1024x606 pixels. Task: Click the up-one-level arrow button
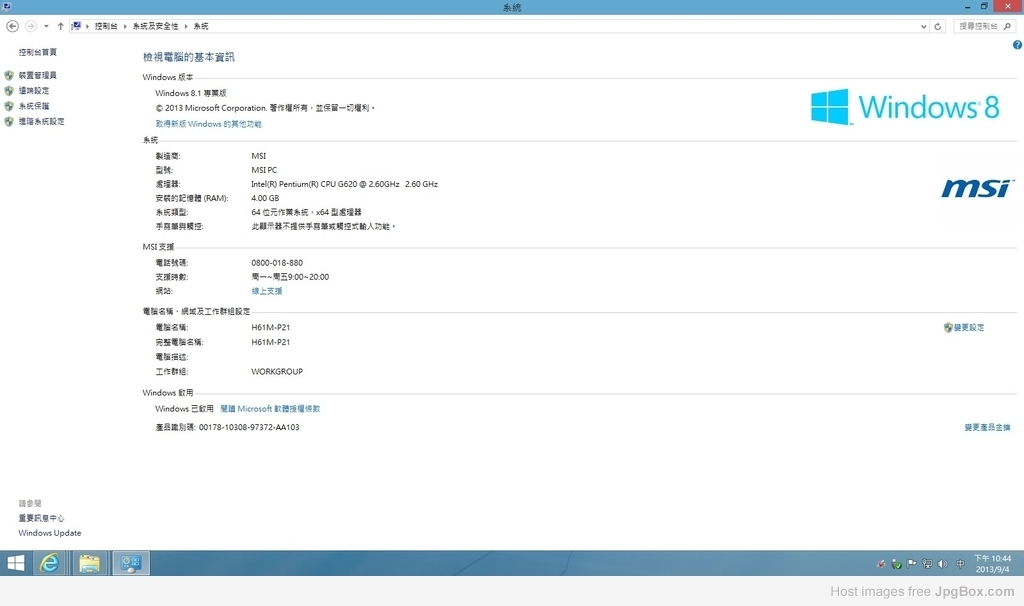tap(60, 26)
